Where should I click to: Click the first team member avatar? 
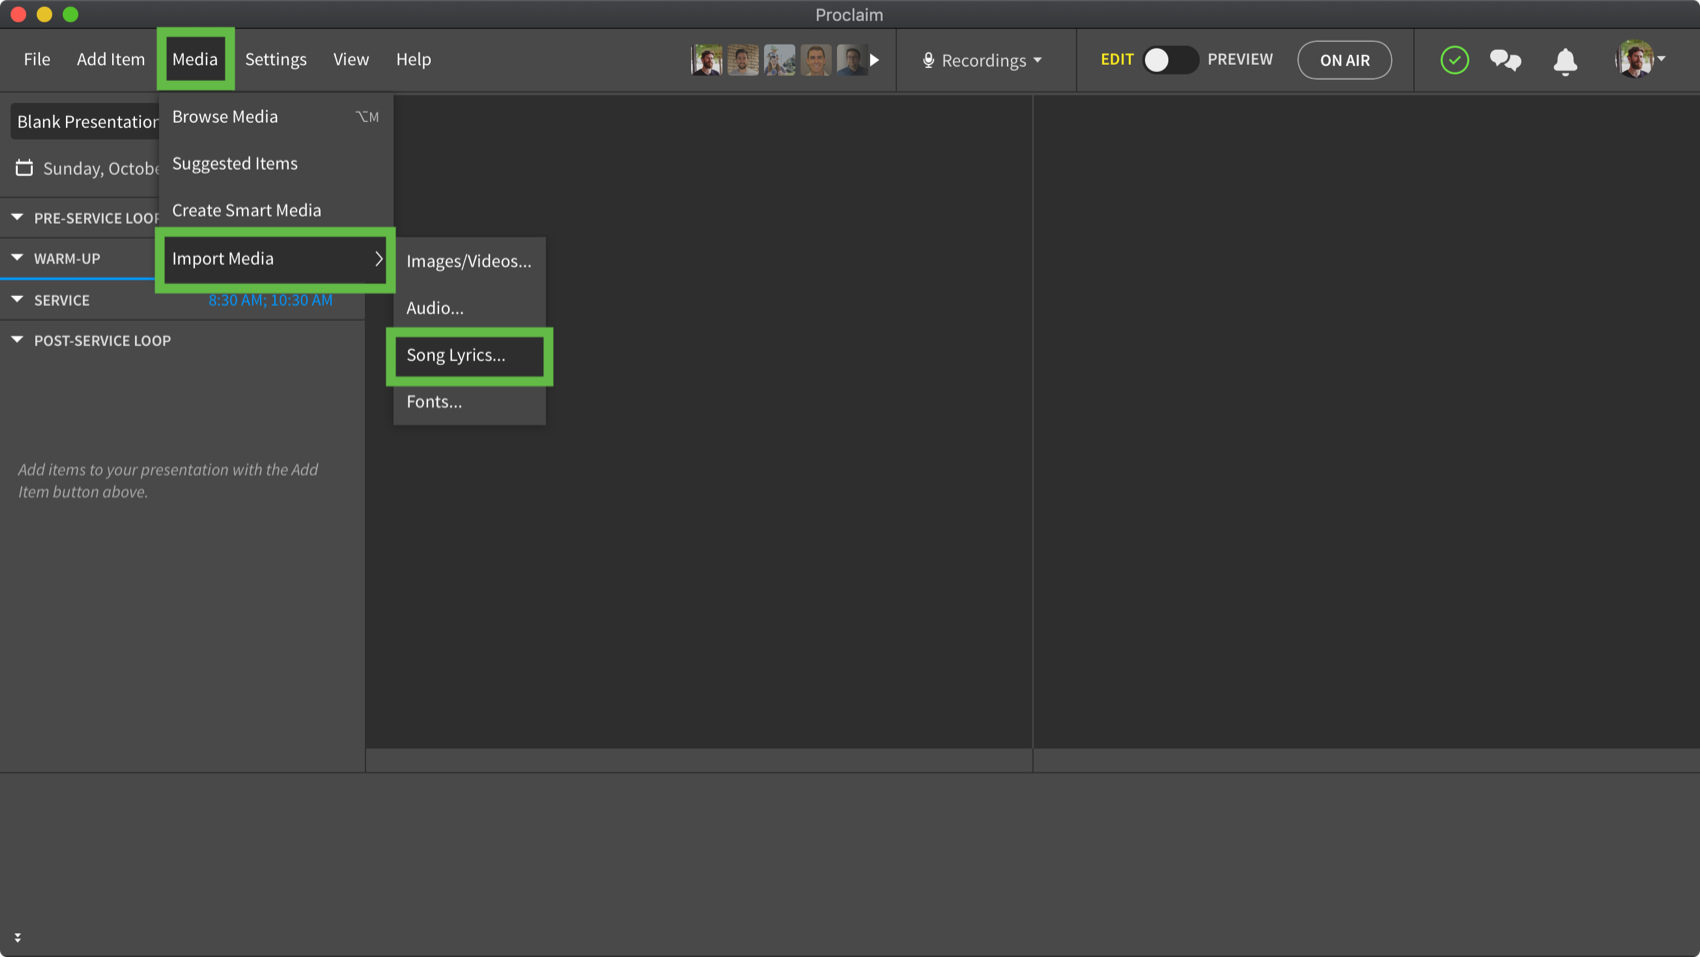pos(707,60)
